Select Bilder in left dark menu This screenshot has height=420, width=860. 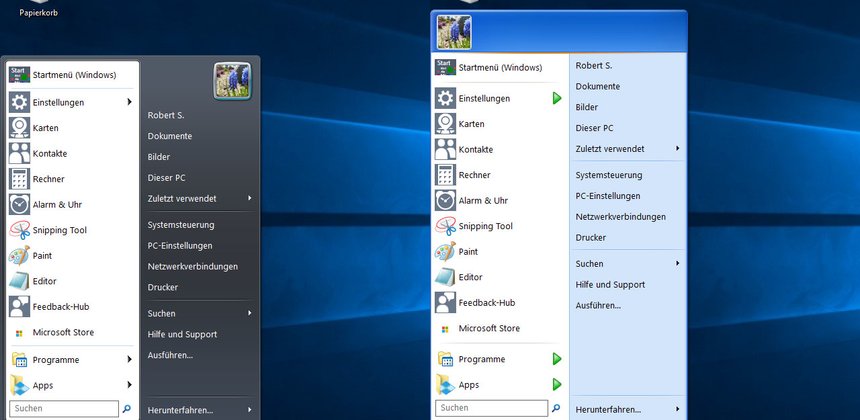click(159, 157)
